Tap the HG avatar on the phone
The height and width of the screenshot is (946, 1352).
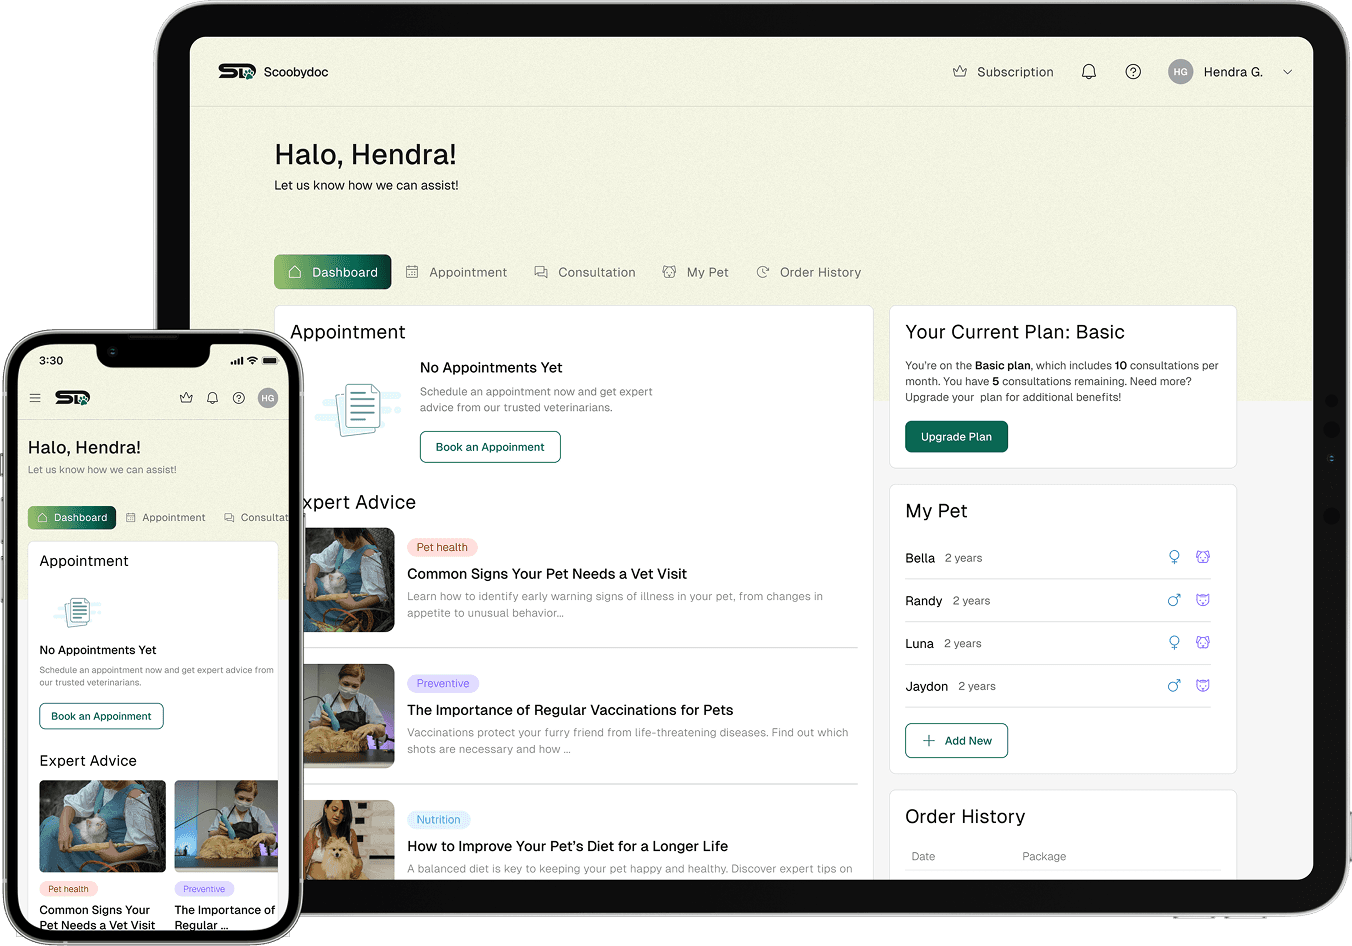click(267, 398)
